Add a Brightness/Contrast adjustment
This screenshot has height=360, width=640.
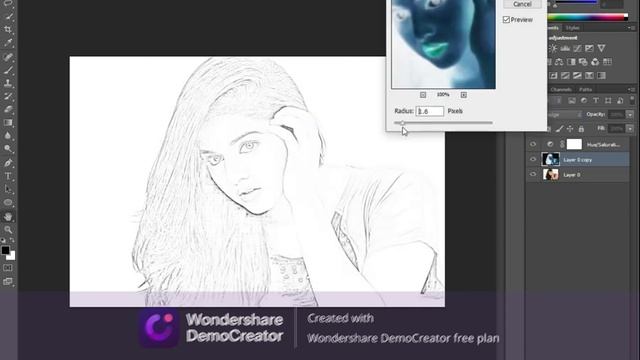553,48
